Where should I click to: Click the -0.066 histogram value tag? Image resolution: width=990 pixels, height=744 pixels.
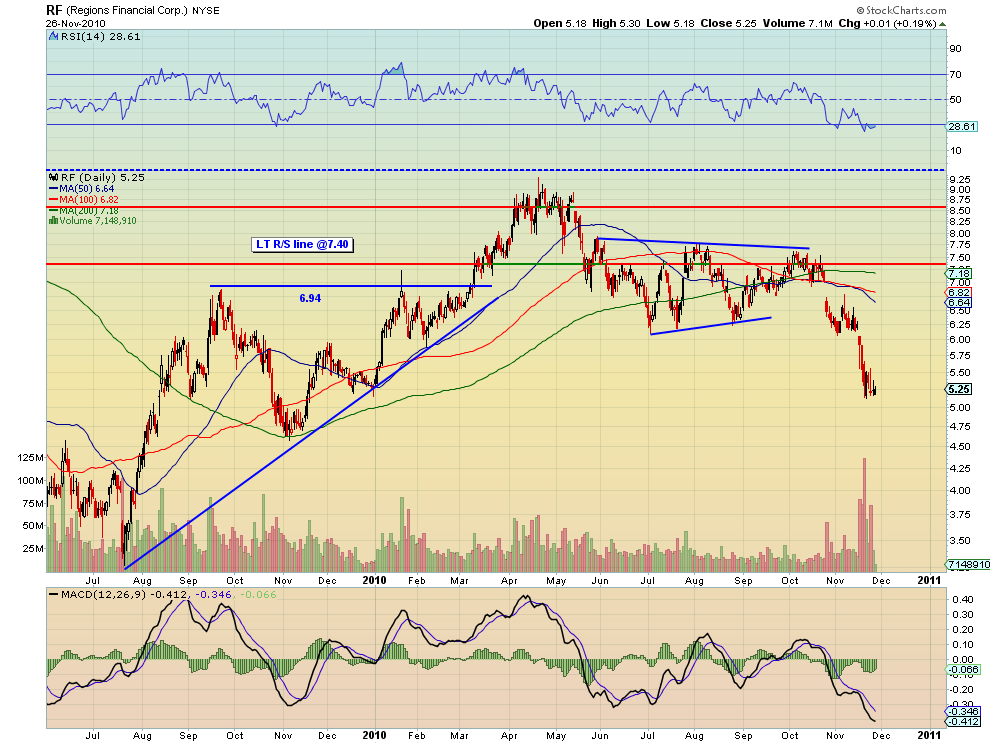point(963,669)
